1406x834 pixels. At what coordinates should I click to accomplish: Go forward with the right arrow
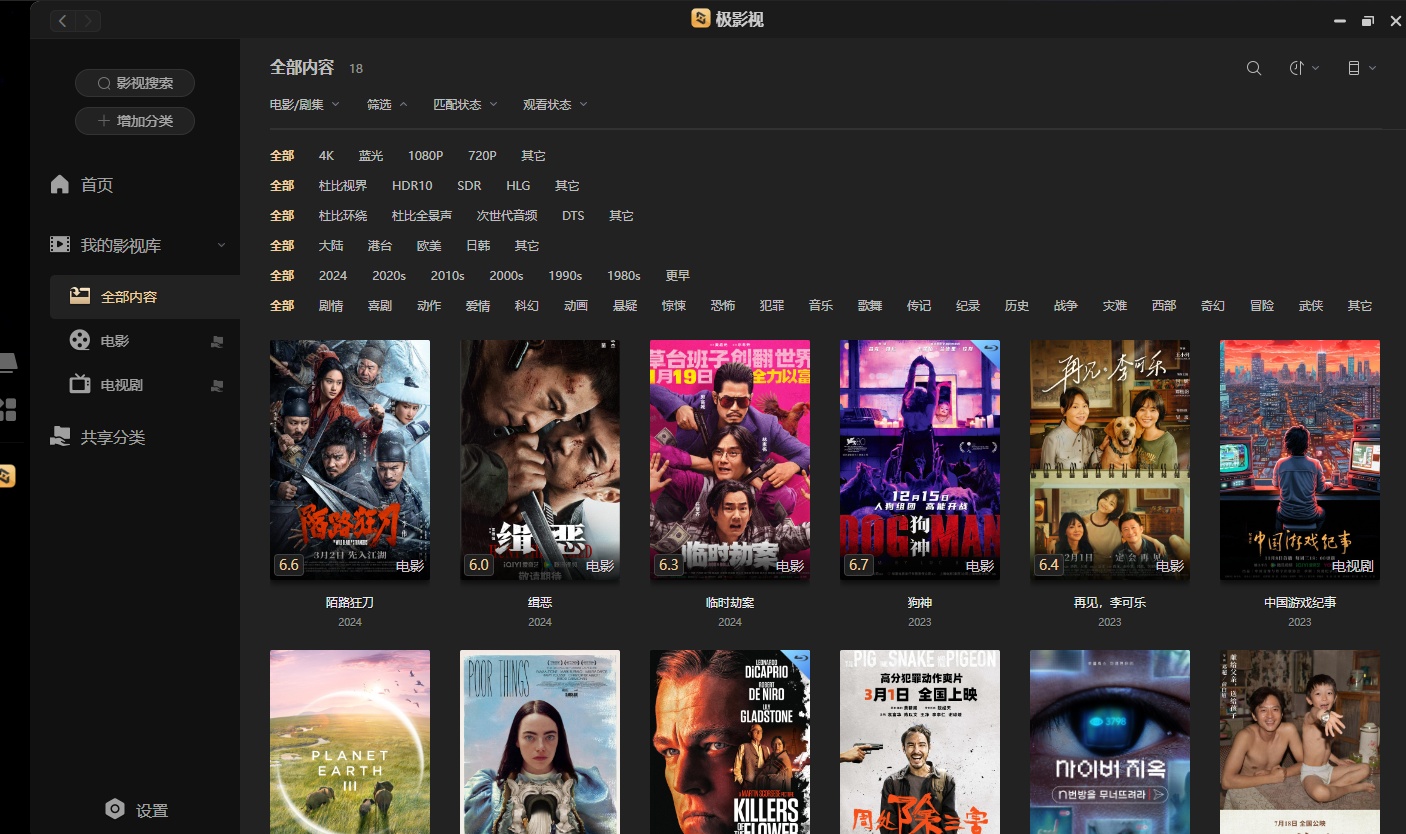[x=88, y=20]
